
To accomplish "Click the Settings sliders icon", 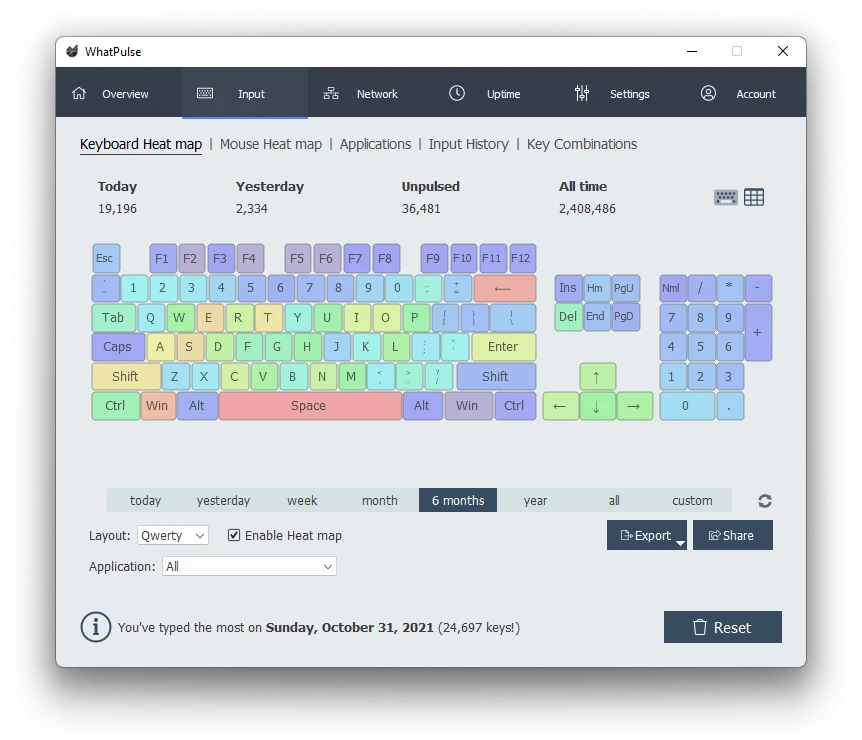I will (582, 93).
